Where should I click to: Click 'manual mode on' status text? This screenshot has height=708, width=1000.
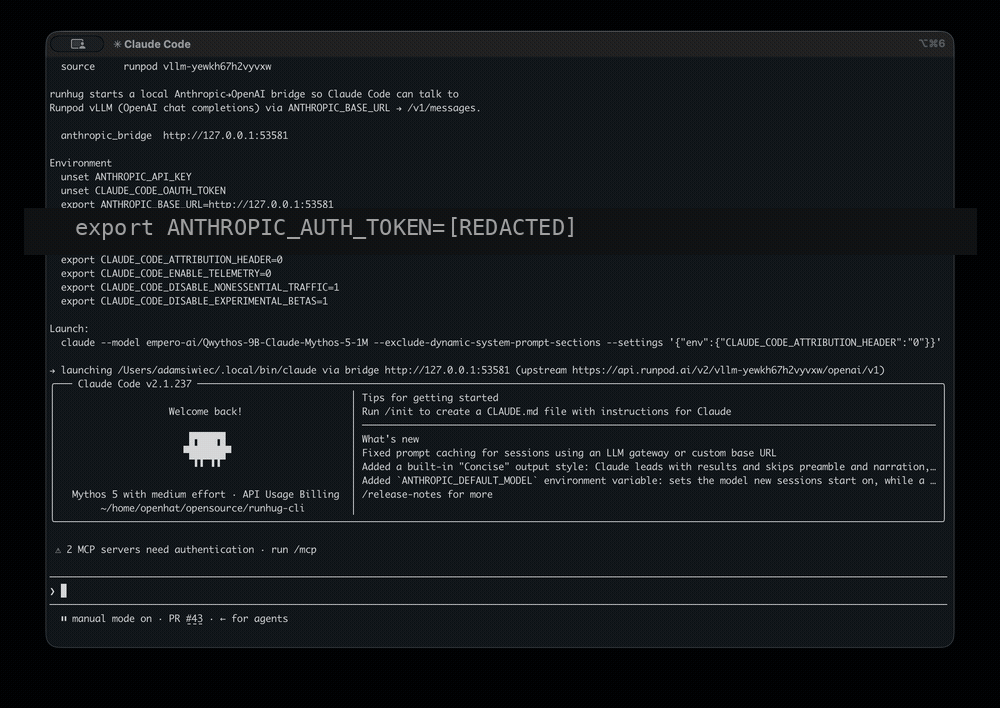pos(112,619)
